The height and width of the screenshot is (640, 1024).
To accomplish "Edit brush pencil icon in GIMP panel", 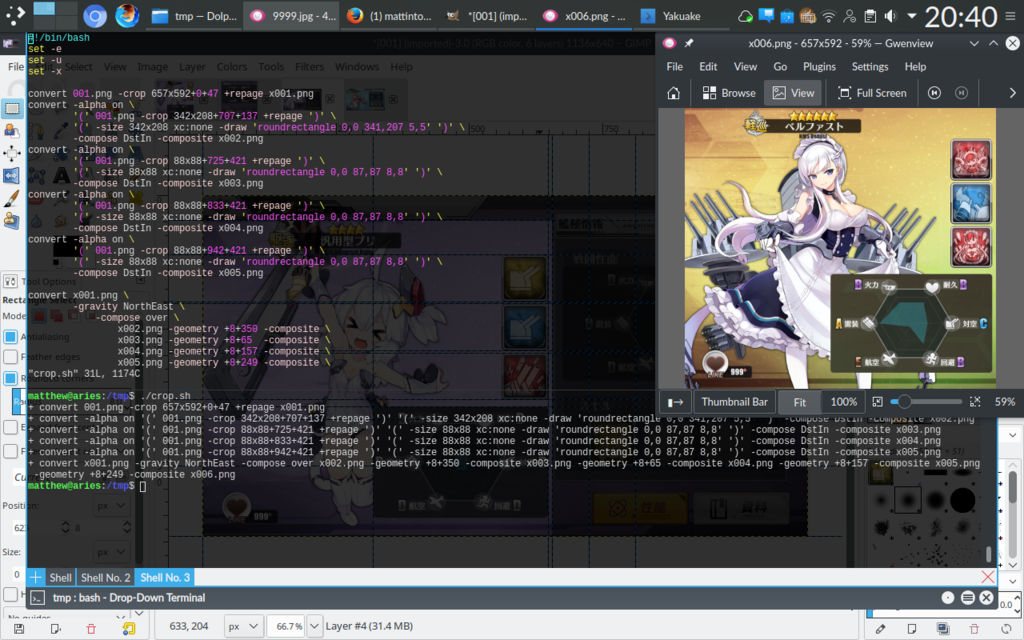I will point(880,629).
